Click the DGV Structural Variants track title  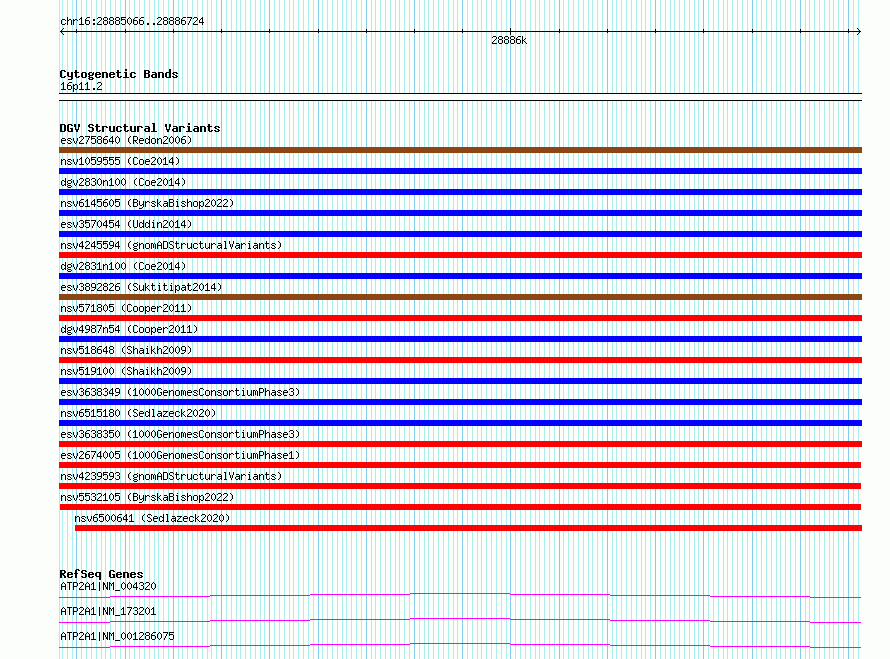pyautogui.click(x=140, y=128)
